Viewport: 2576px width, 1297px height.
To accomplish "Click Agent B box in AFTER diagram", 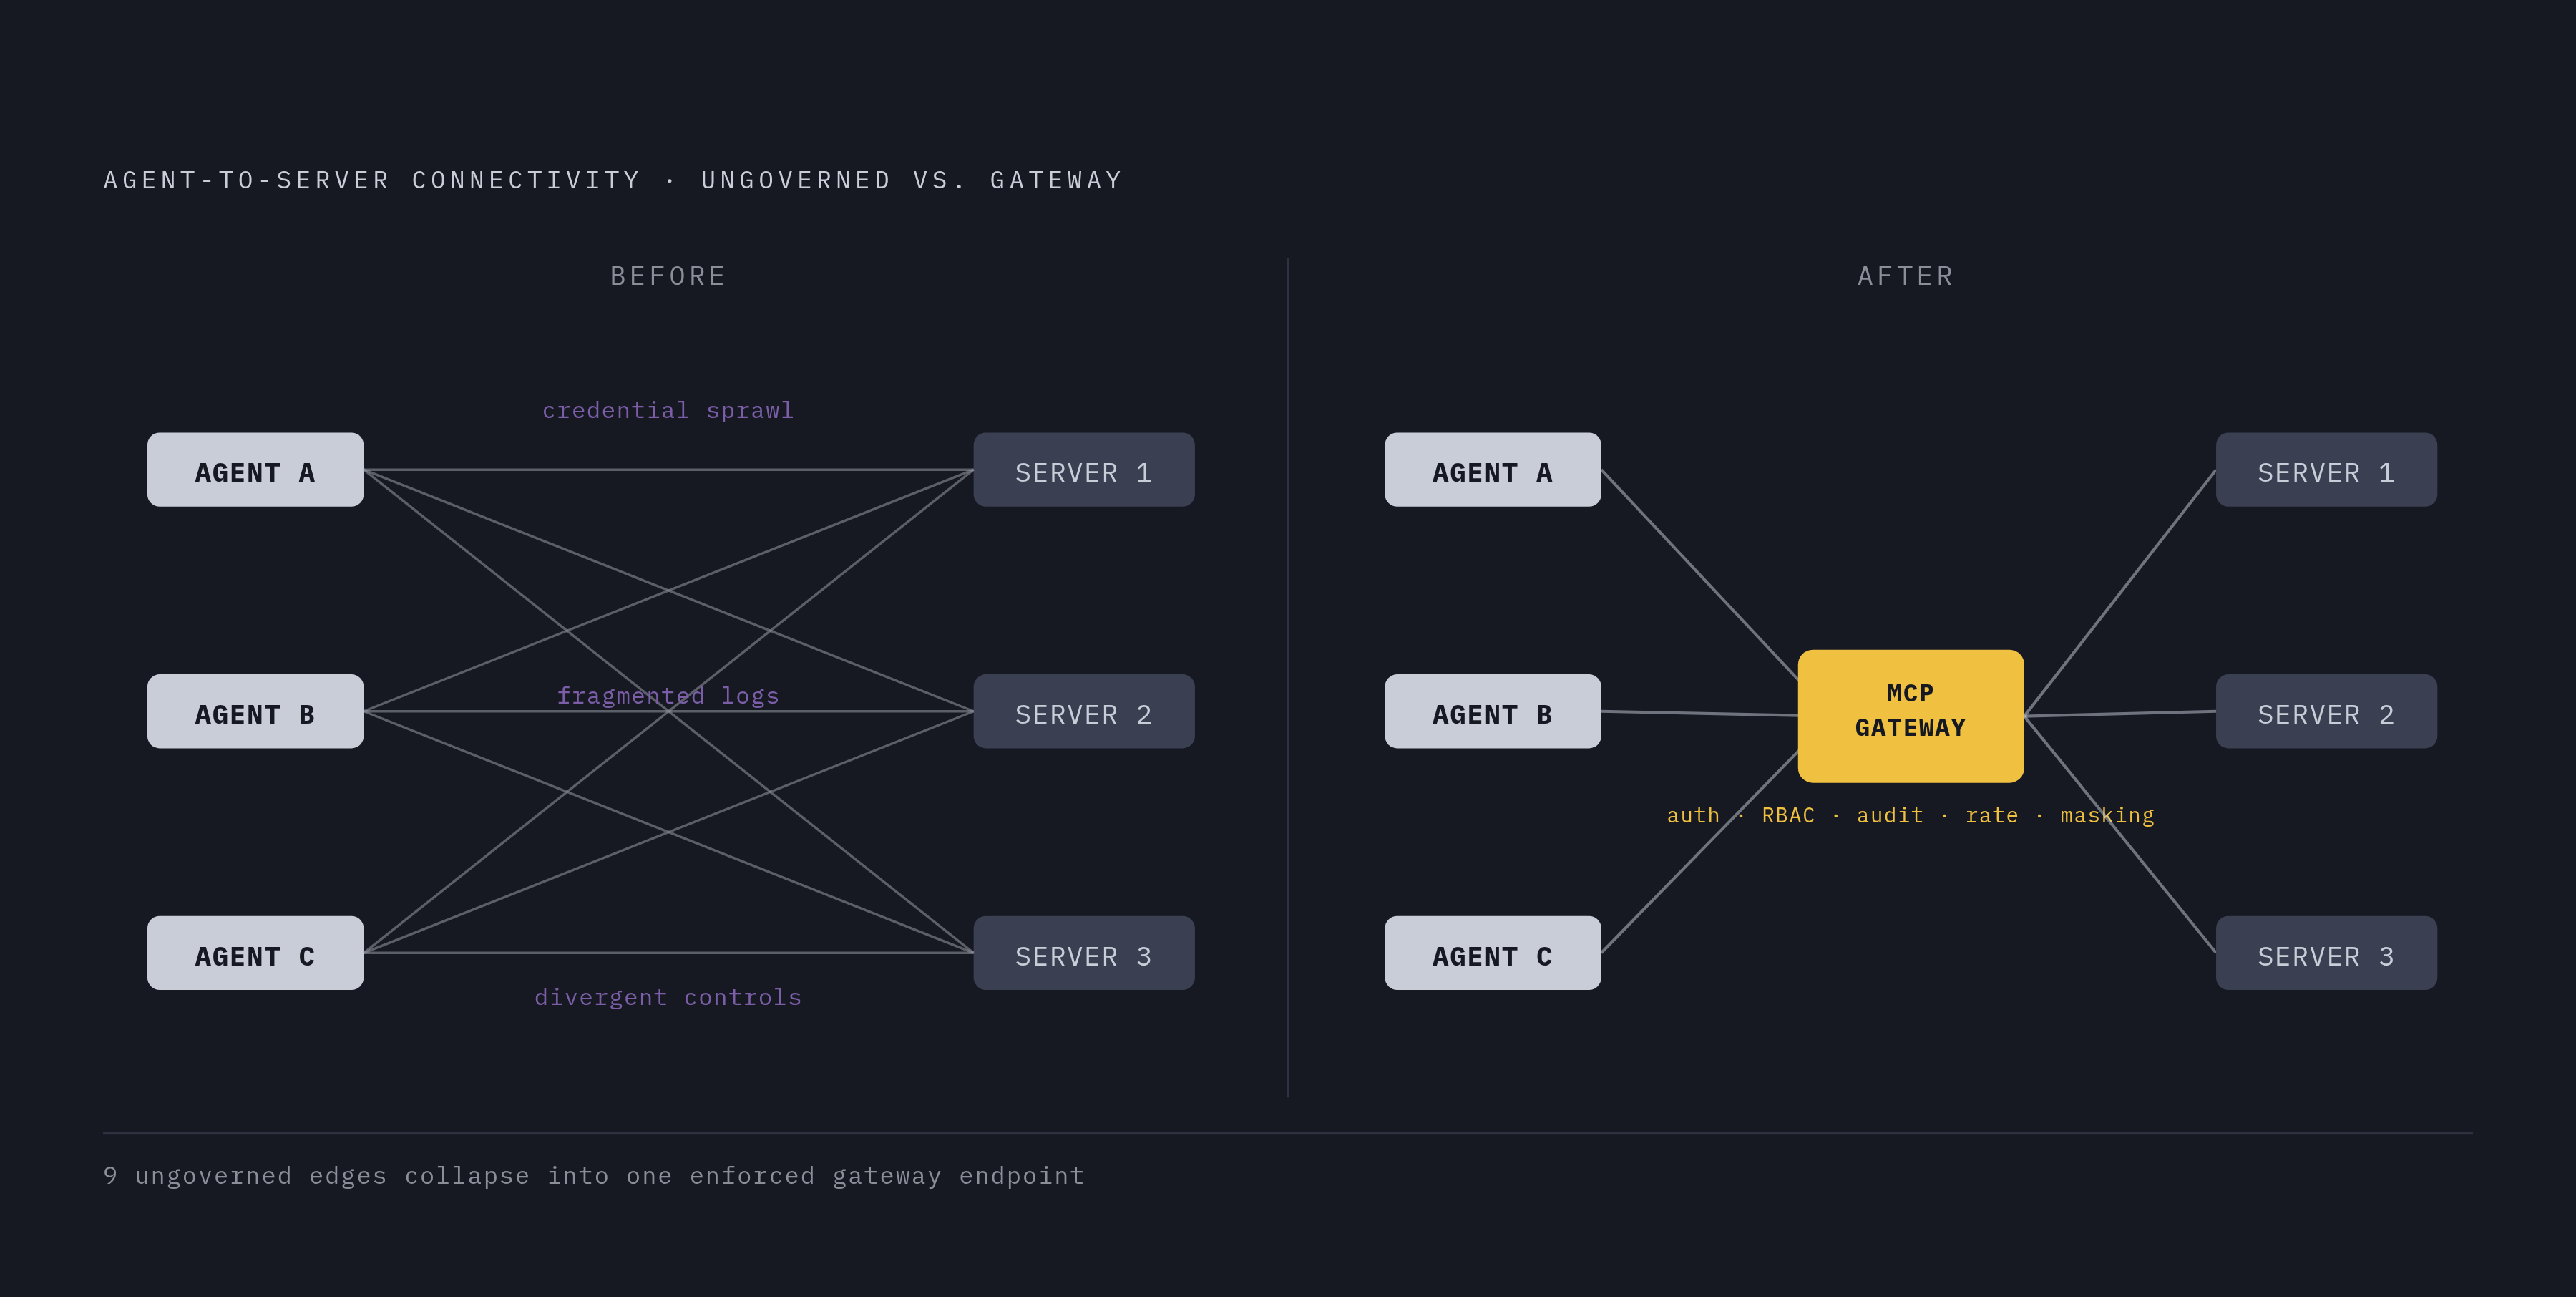I will 1493,712.
